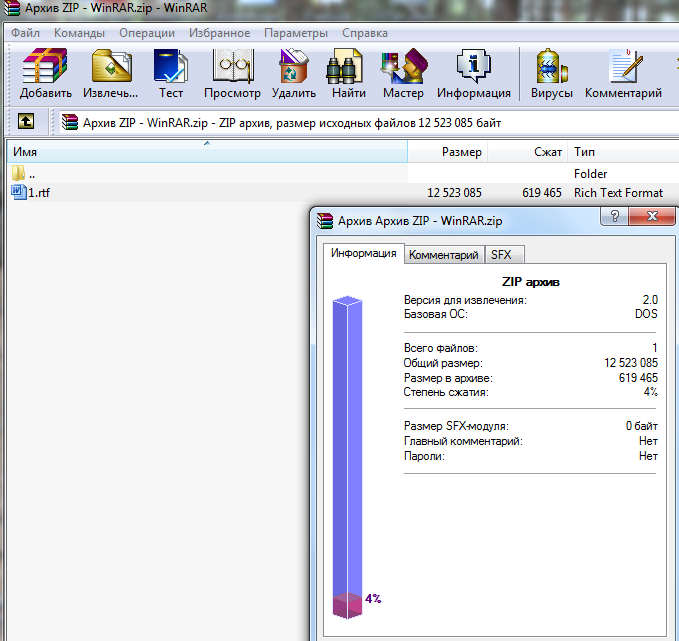
Task: Click the Степень сжатия label
Action: click(446, 392)
